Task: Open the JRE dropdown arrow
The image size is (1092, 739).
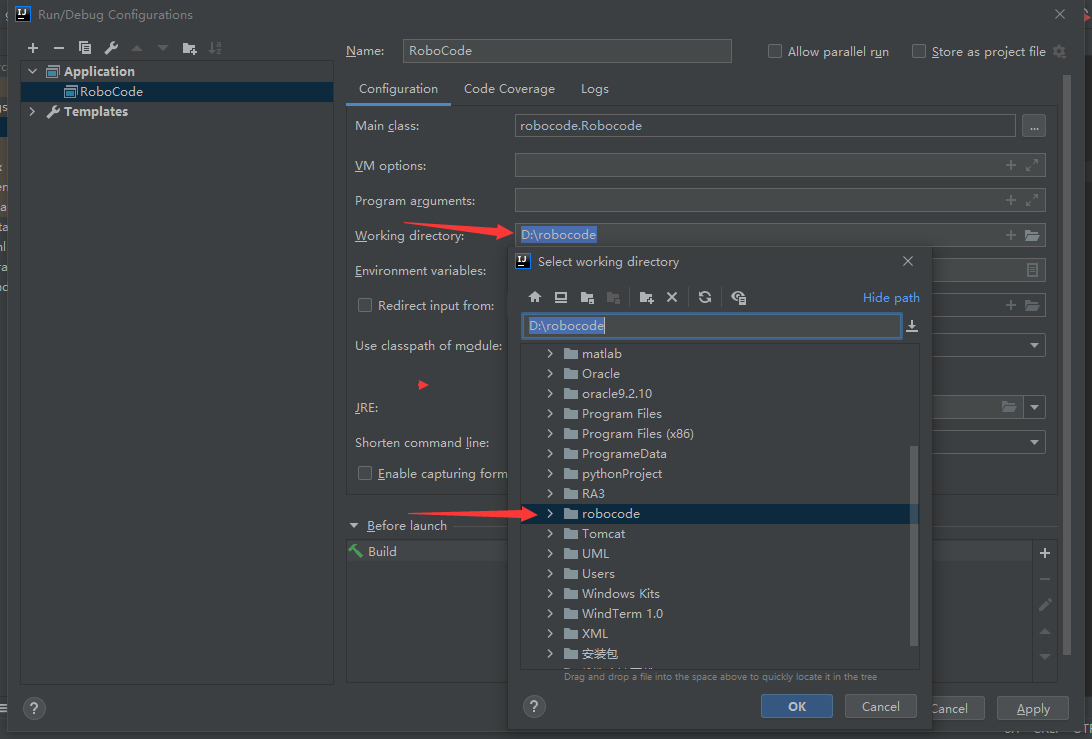Action: click(1034, 407)
